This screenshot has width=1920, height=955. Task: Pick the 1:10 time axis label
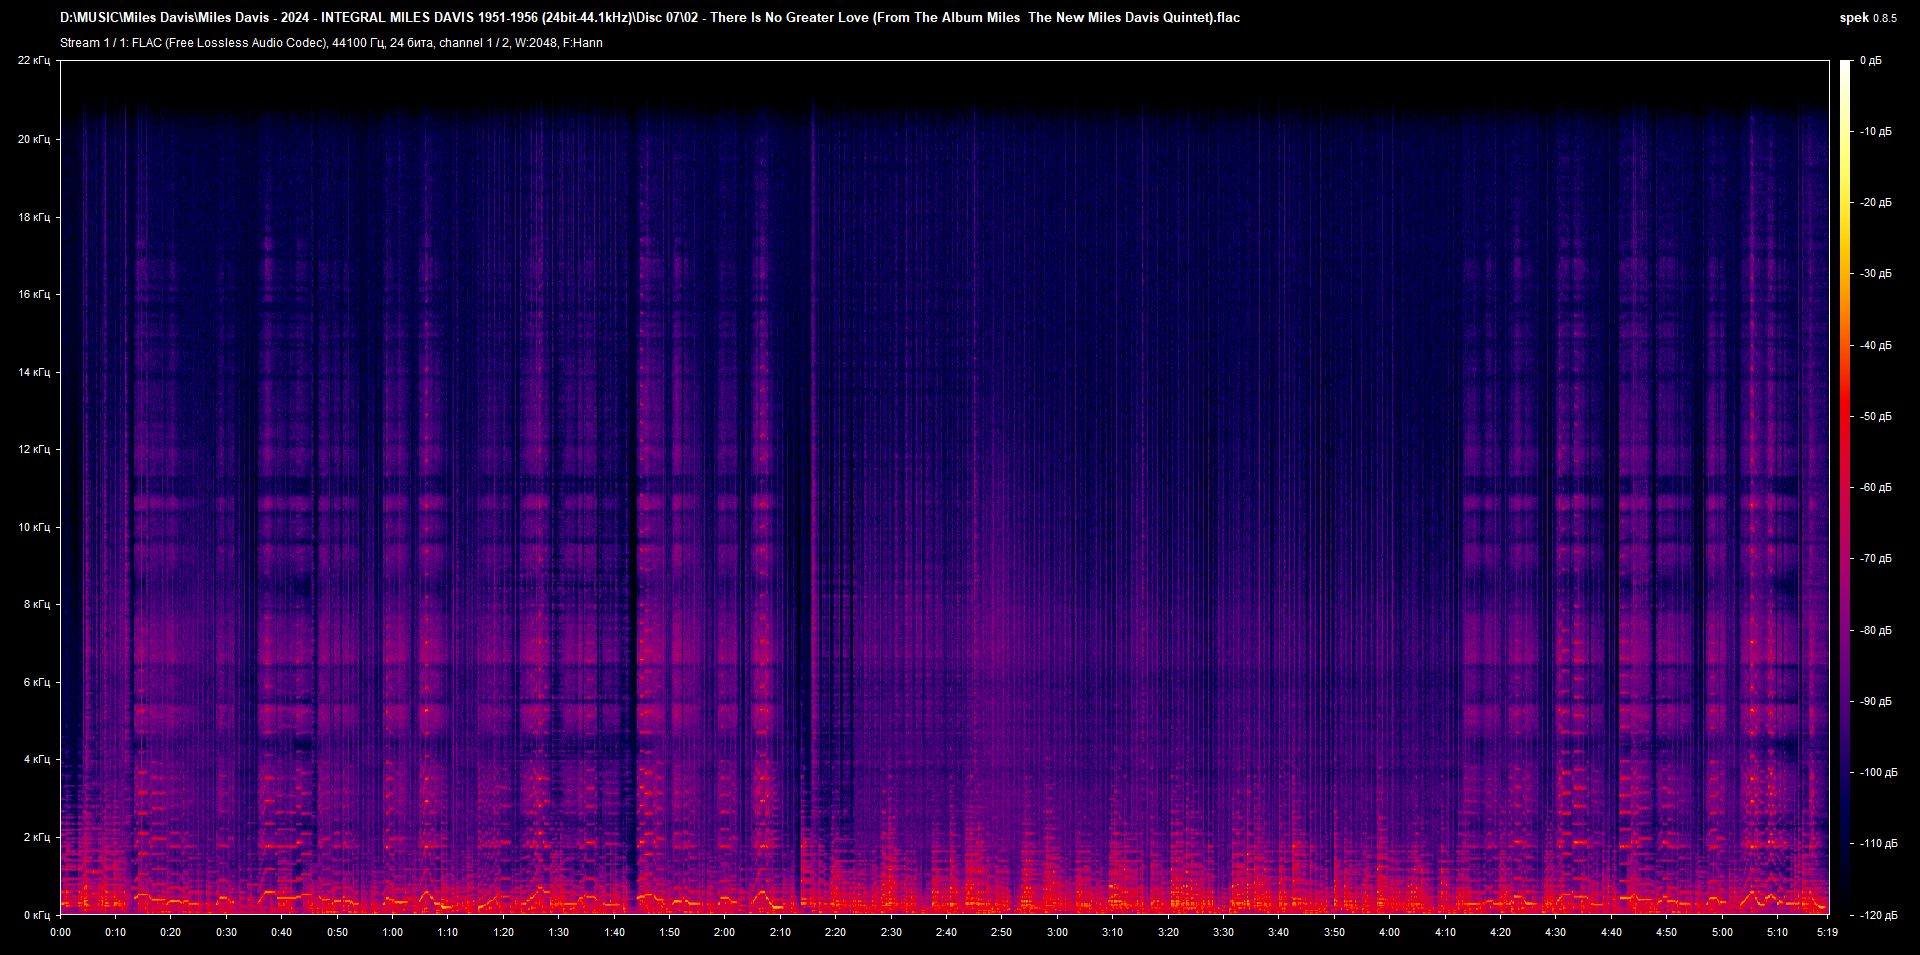click(448, 932)
